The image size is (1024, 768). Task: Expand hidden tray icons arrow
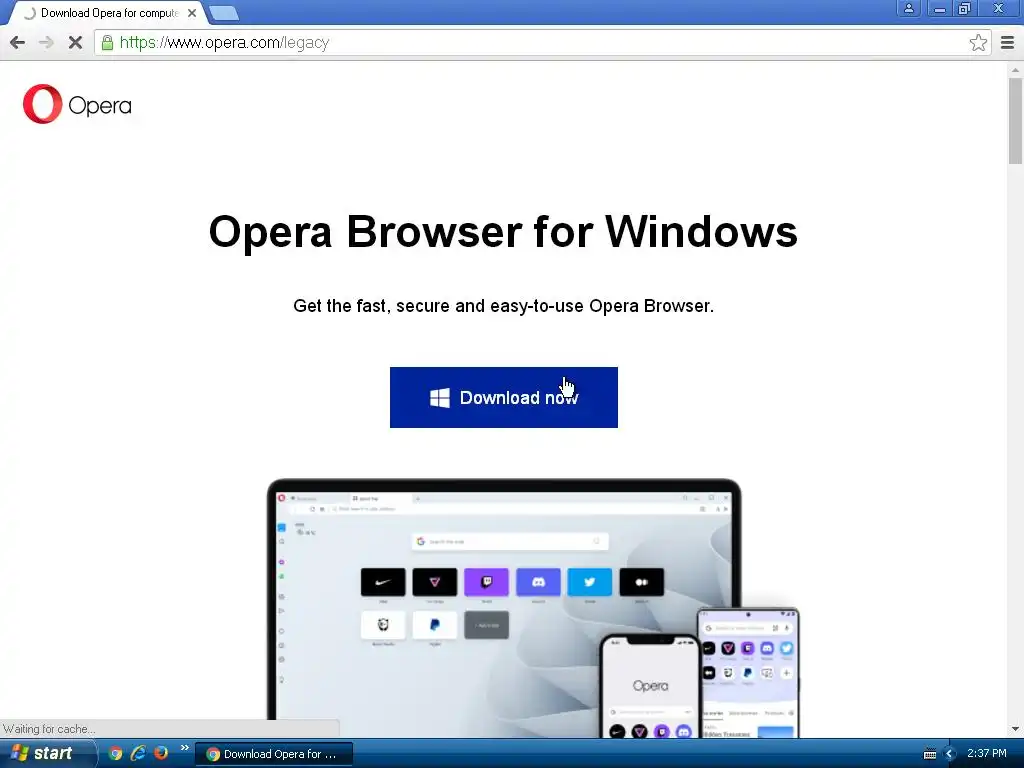[950, 754]
